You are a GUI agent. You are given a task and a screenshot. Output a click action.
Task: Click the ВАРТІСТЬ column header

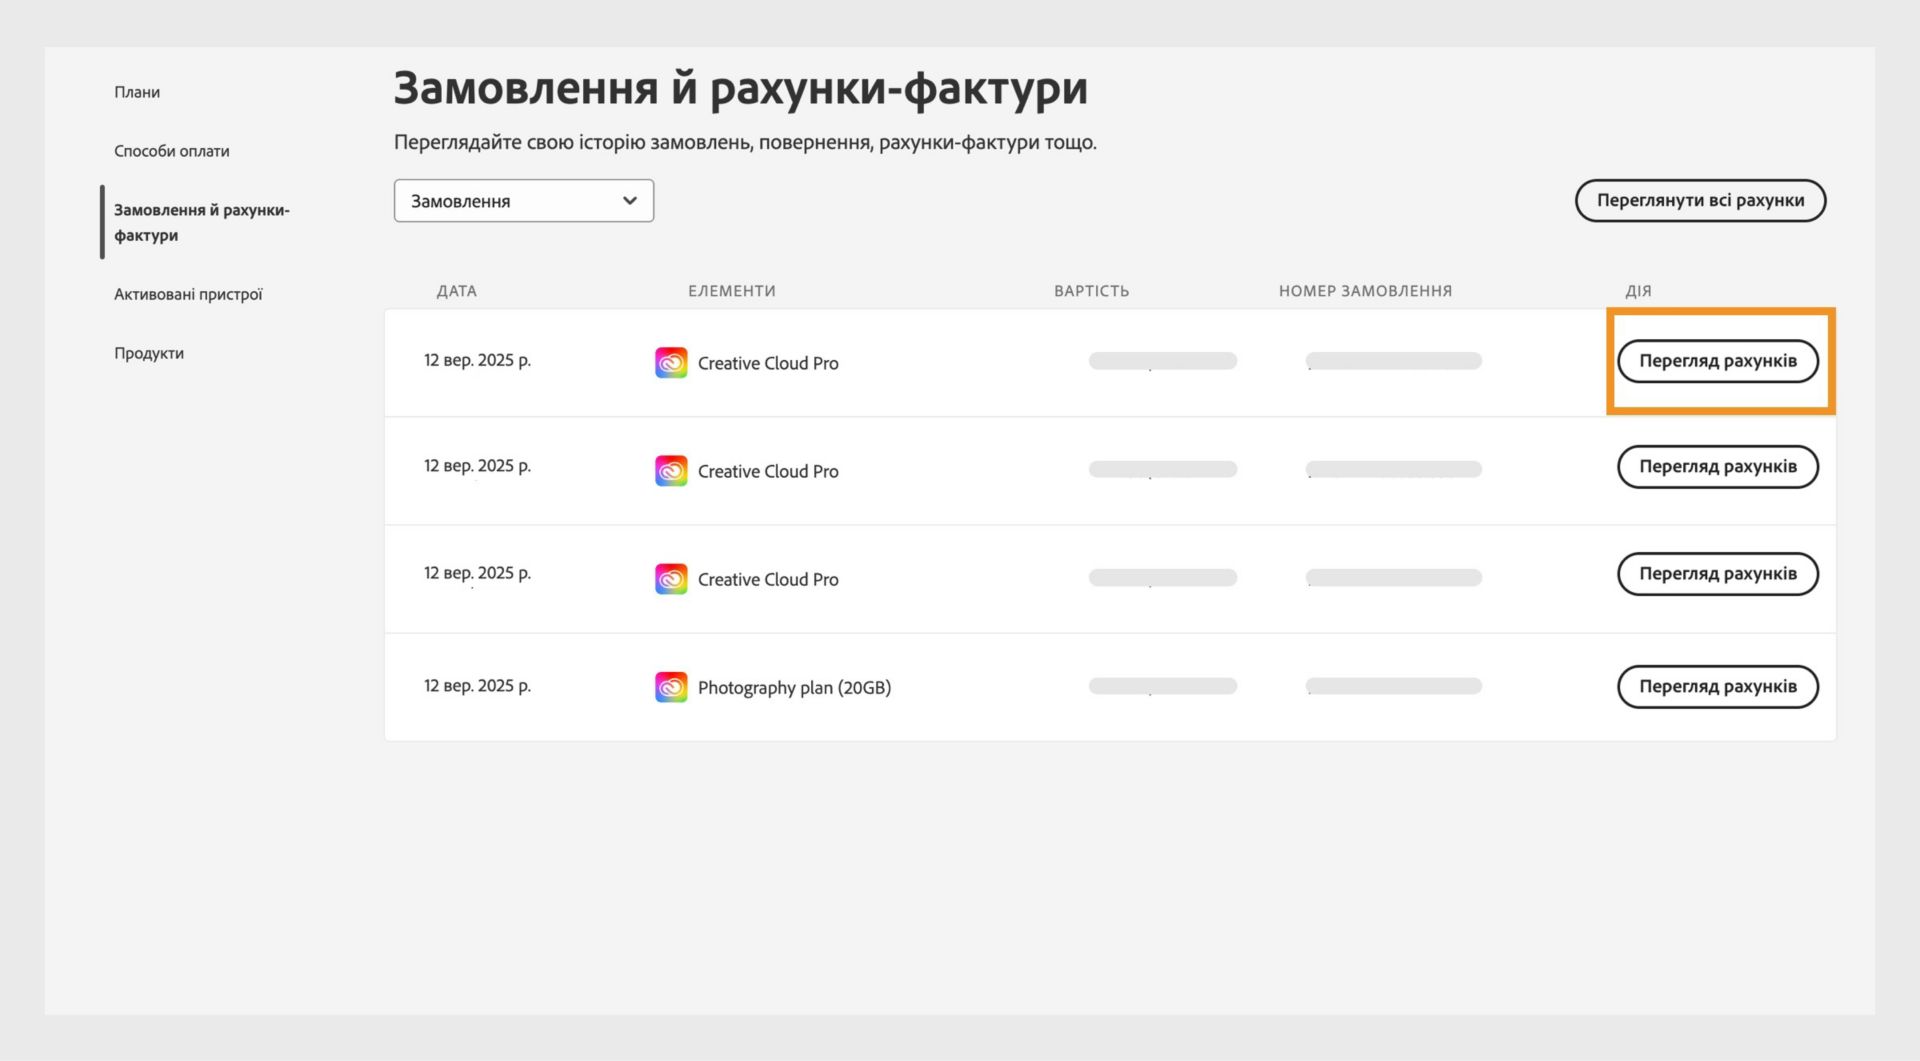coord(1092,291)
